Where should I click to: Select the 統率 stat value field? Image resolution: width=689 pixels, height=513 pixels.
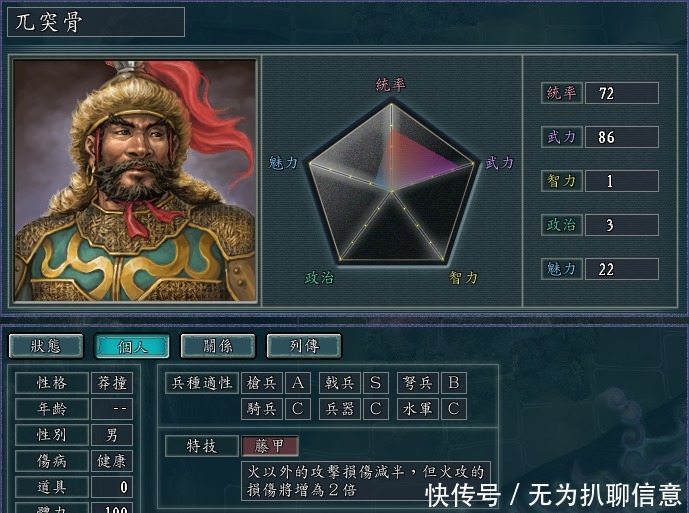(622, 93)
